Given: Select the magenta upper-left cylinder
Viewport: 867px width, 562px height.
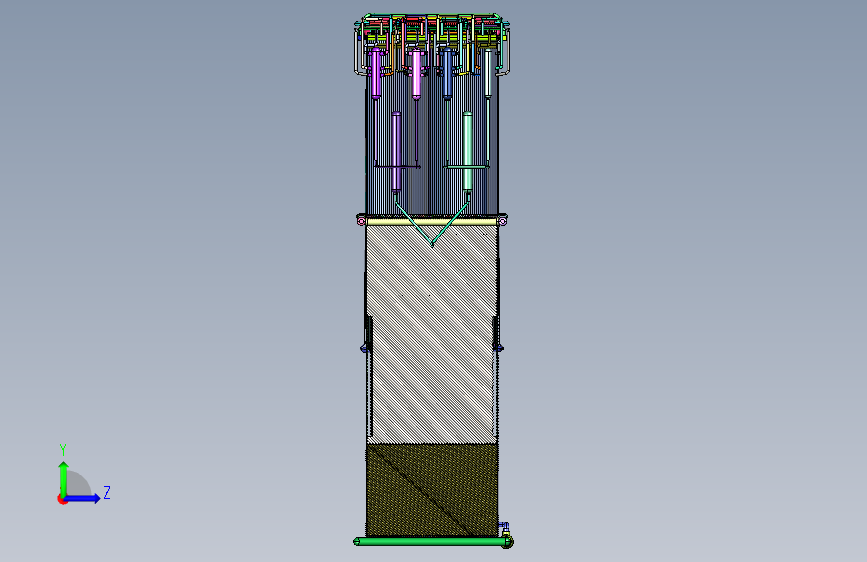Looking at the screenshot, I should click(376, 74).
